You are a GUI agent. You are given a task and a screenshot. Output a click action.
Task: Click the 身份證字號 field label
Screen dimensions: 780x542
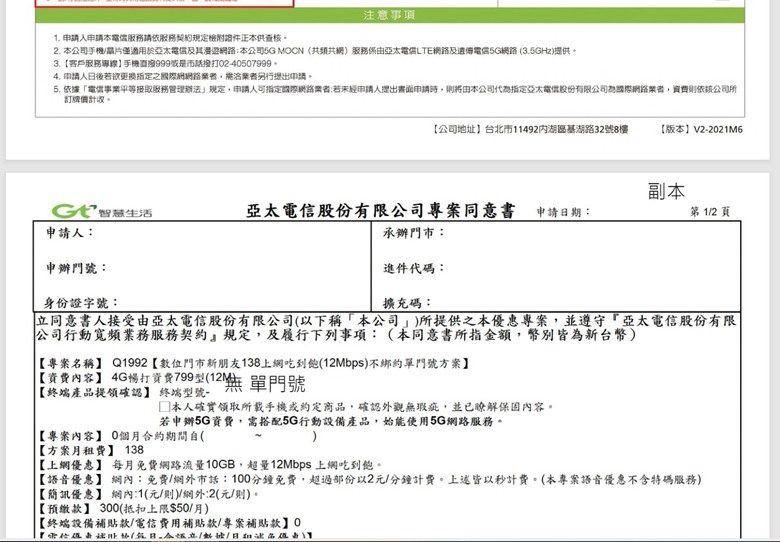pos(82,303)
